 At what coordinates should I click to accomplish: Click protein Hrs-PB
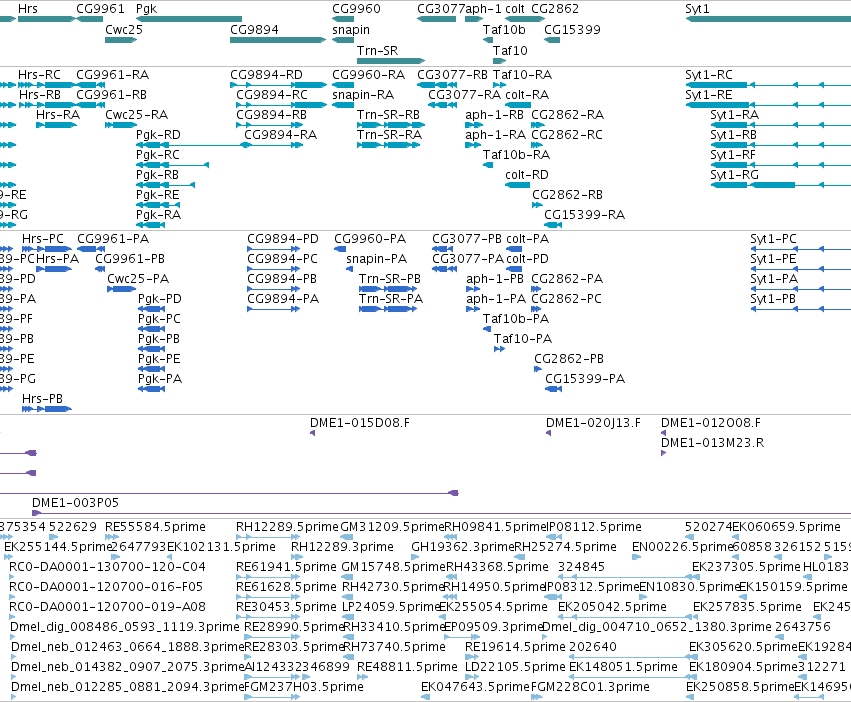[42, 399]
